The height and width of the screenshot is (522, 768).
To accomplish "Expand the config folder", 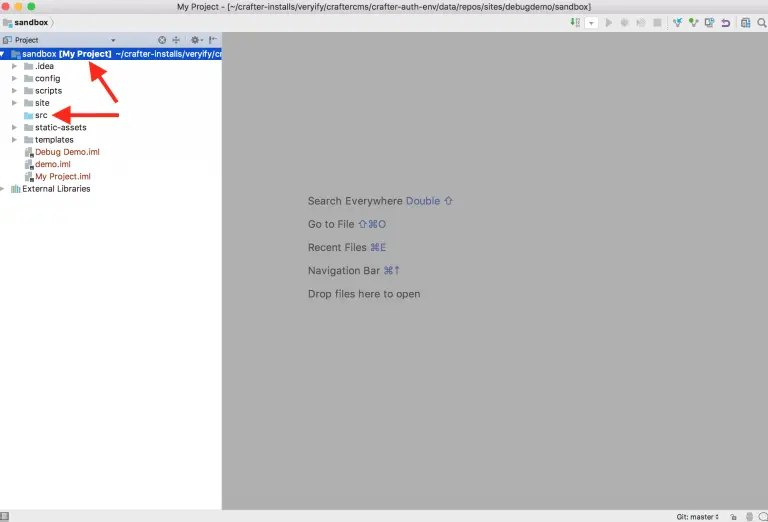I will click(15, 78).
